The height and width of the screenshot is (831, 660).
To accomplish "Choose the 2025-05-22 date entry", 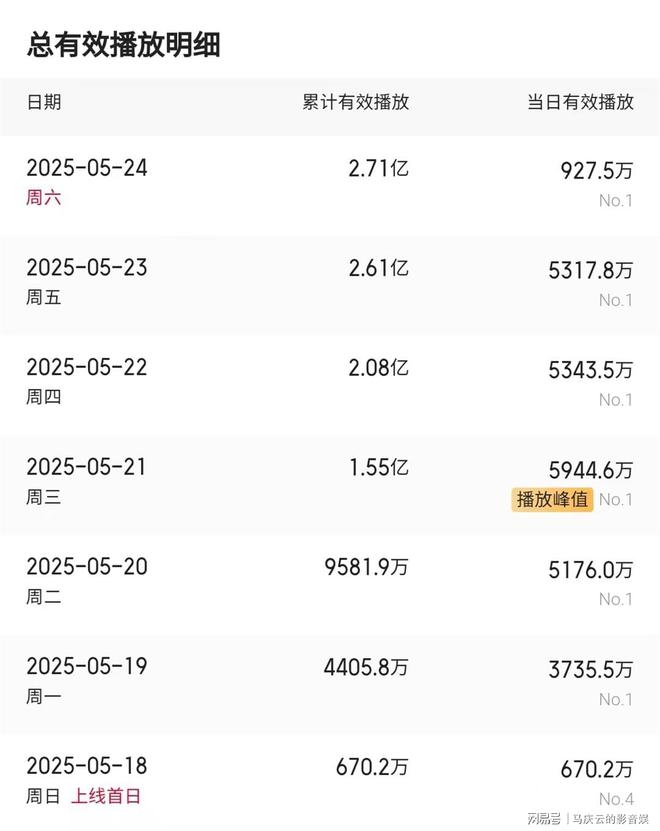I will 87,368.
